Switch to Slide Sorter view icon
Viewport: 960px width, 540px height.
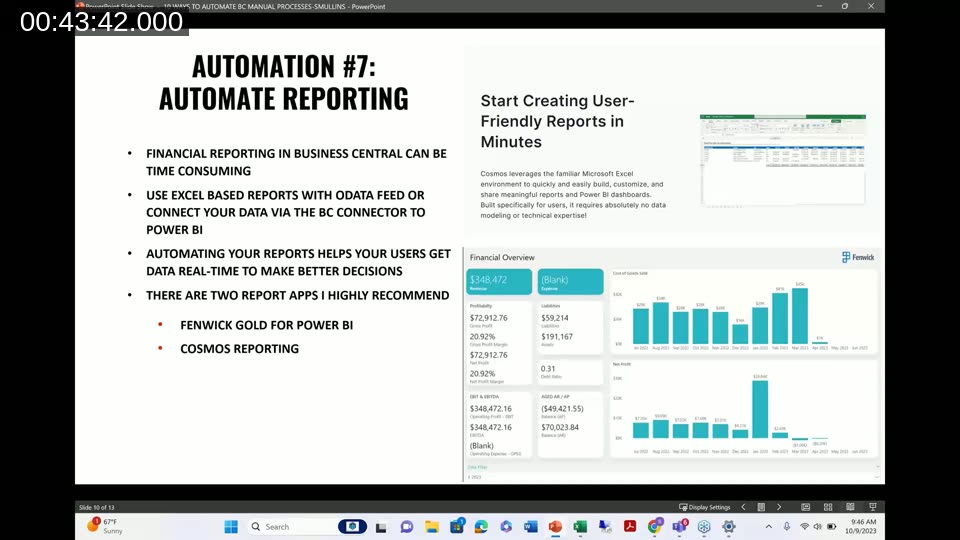(828, 507)
